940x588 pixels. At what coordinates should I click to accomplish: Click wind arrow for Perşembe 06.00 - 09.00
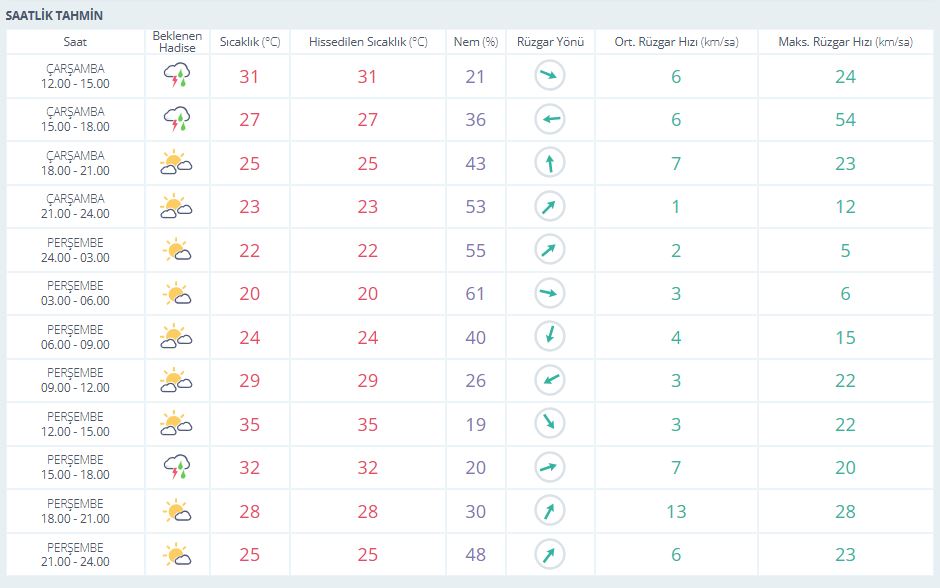(x=550, y=336)
